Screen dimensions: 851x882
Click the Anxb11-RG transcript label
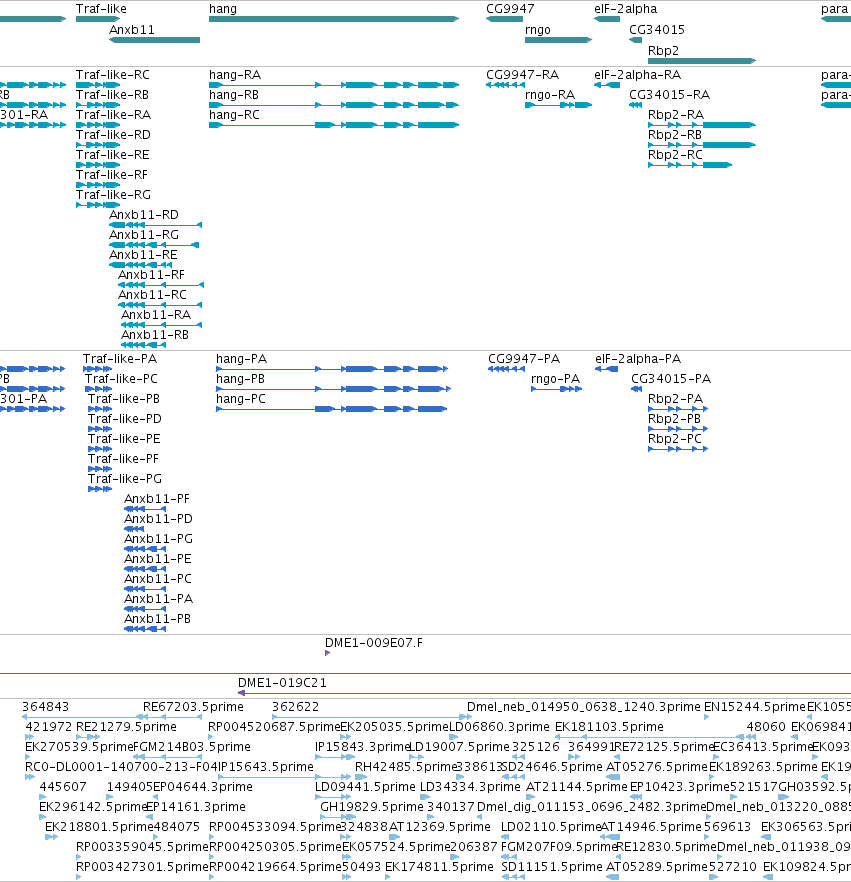click(x=143, y=235)
